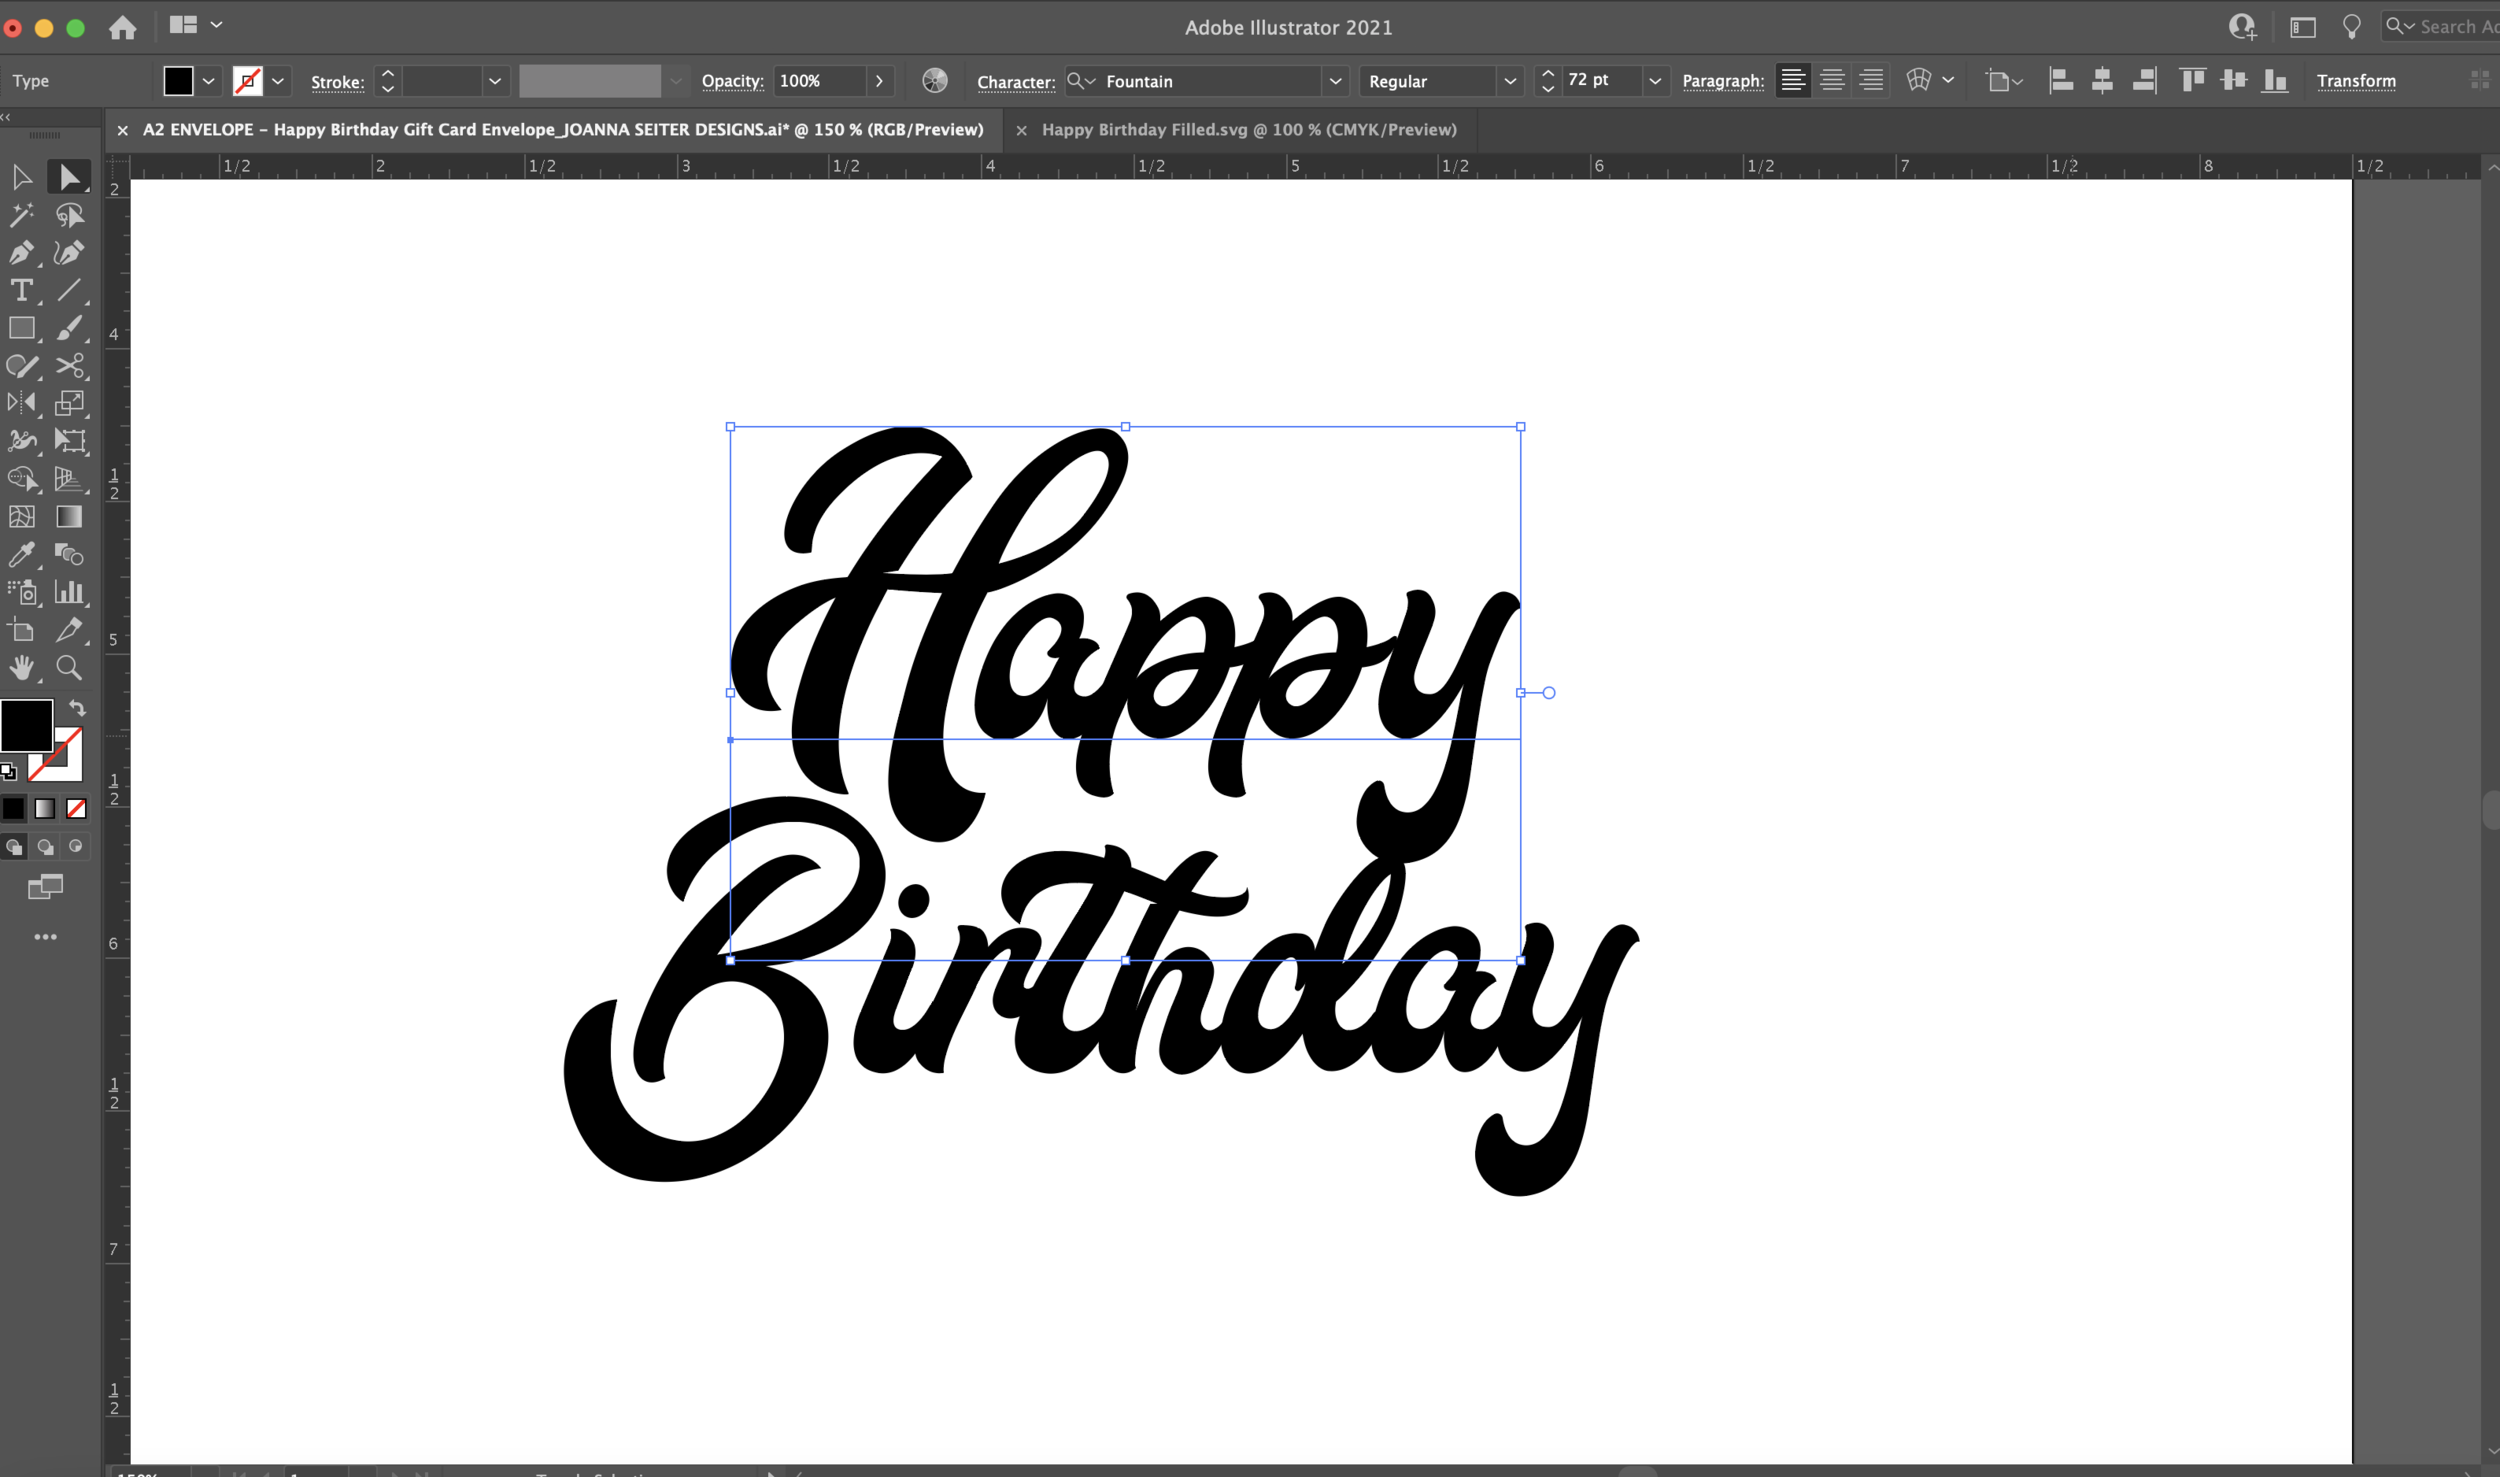2500x1477 pixels.
Task: Select the Gradient tool
Action: [69, 517]
